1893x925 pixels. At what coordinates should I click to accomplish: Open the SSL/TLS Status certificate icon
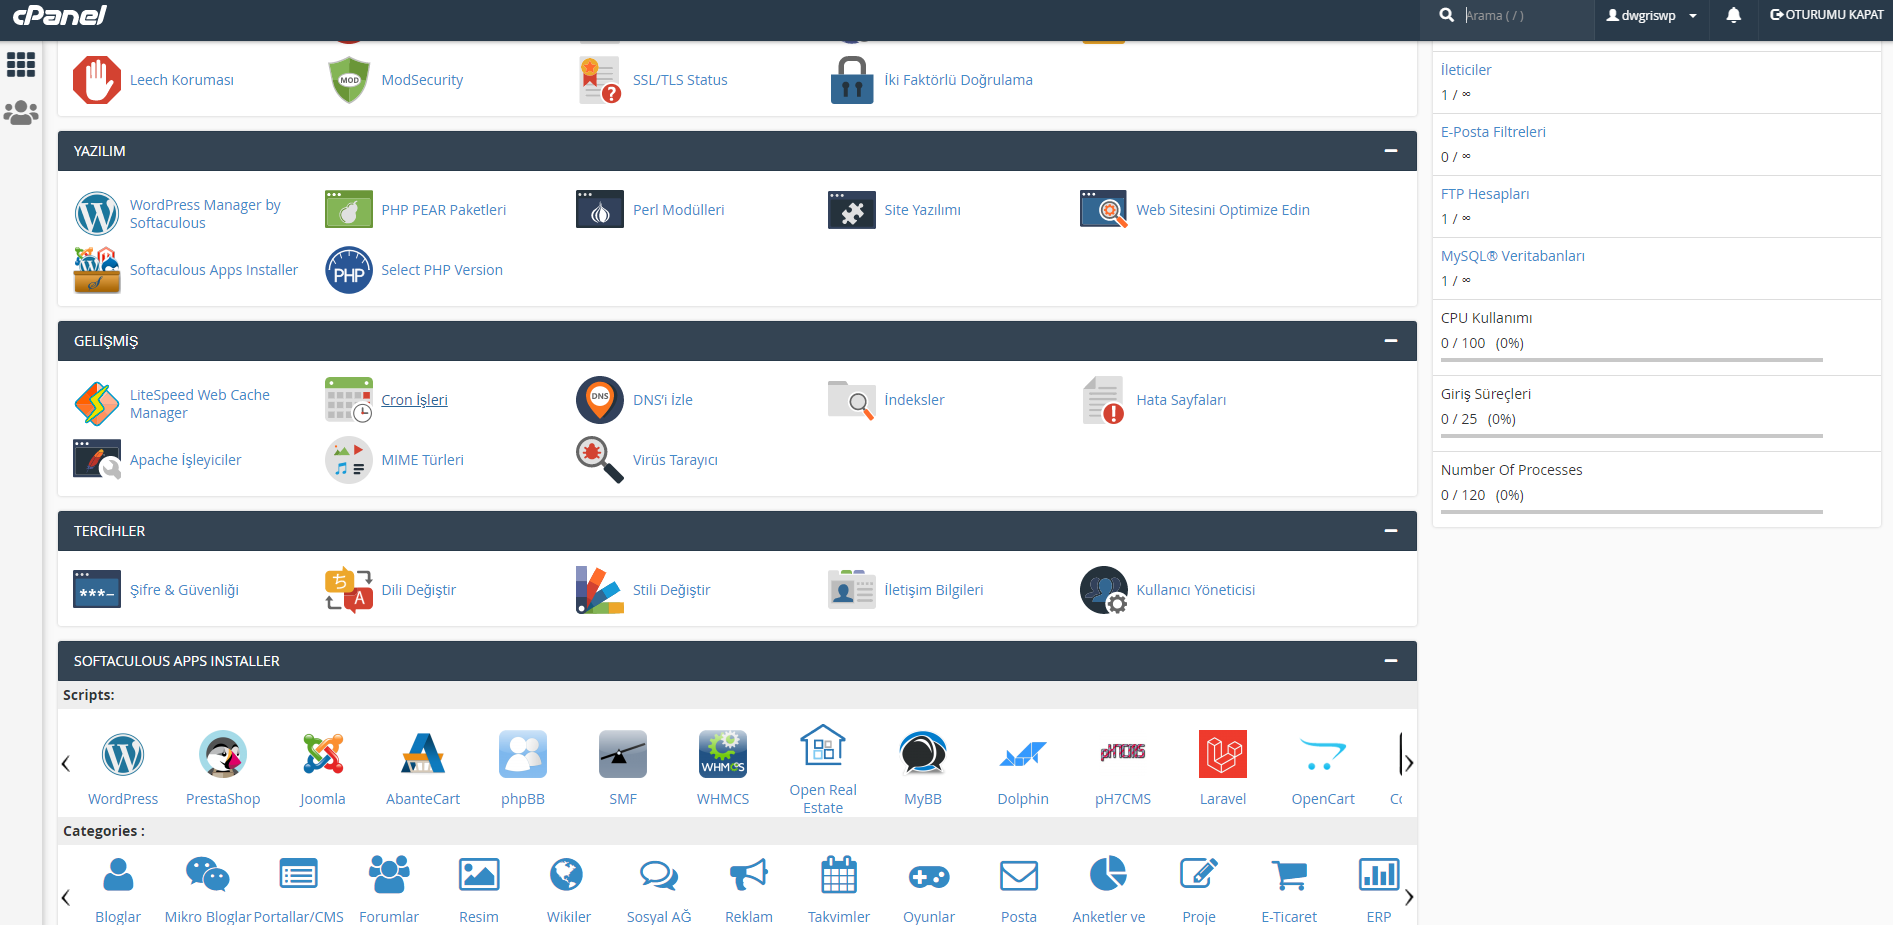tap(600, 80)
